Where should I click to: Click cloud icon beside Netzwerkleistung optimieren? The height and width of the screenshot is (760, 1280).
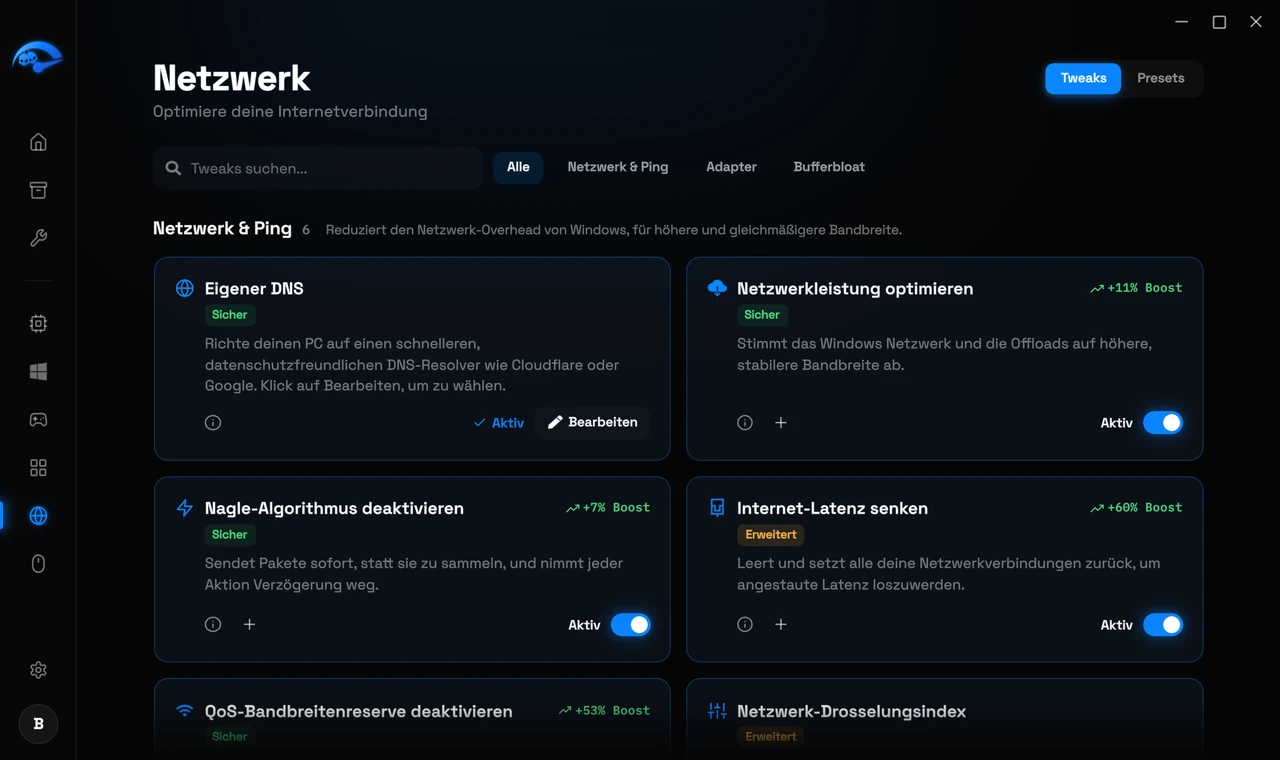click(x=717, y=288)
